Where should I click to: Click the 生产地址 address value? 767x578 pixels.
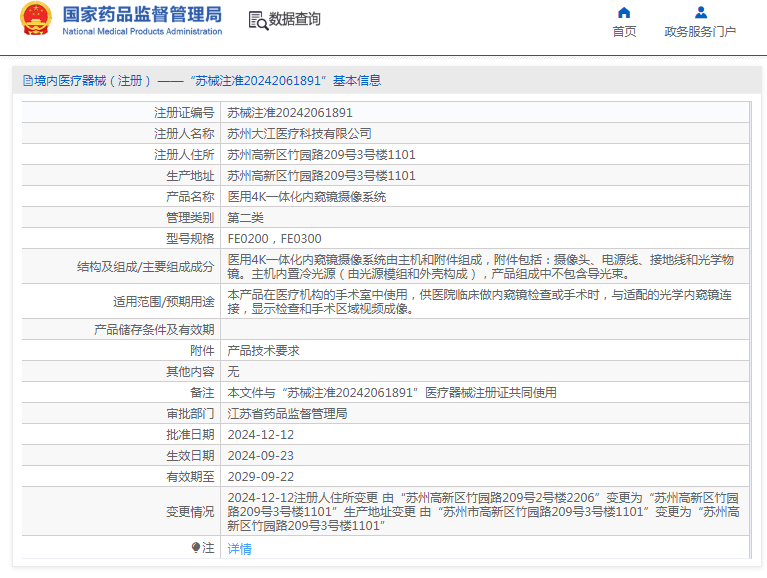click(x=321, y=176)
